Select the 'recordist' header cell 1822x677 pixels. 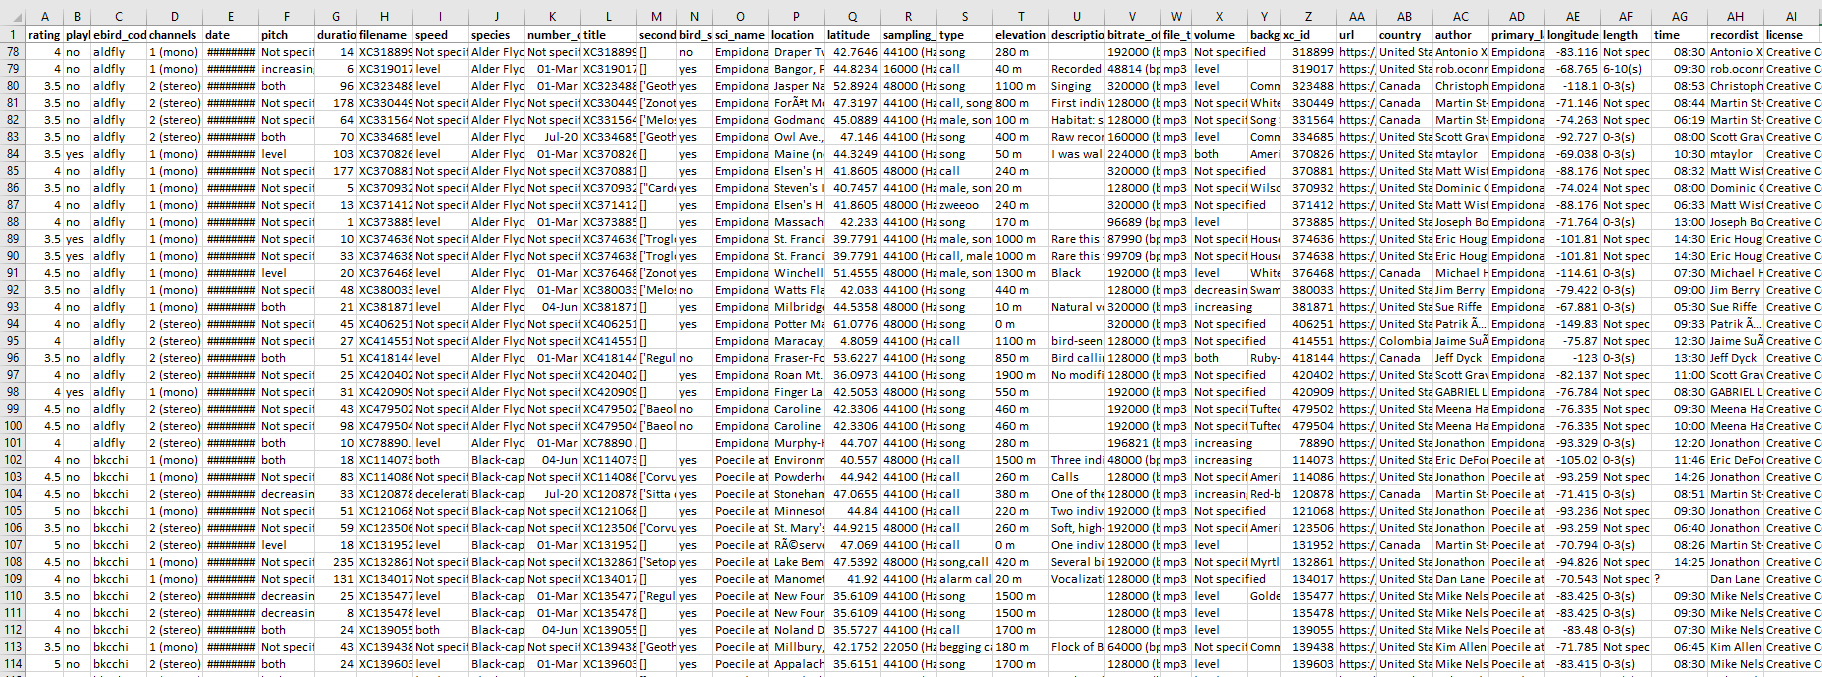(1735, 34)
